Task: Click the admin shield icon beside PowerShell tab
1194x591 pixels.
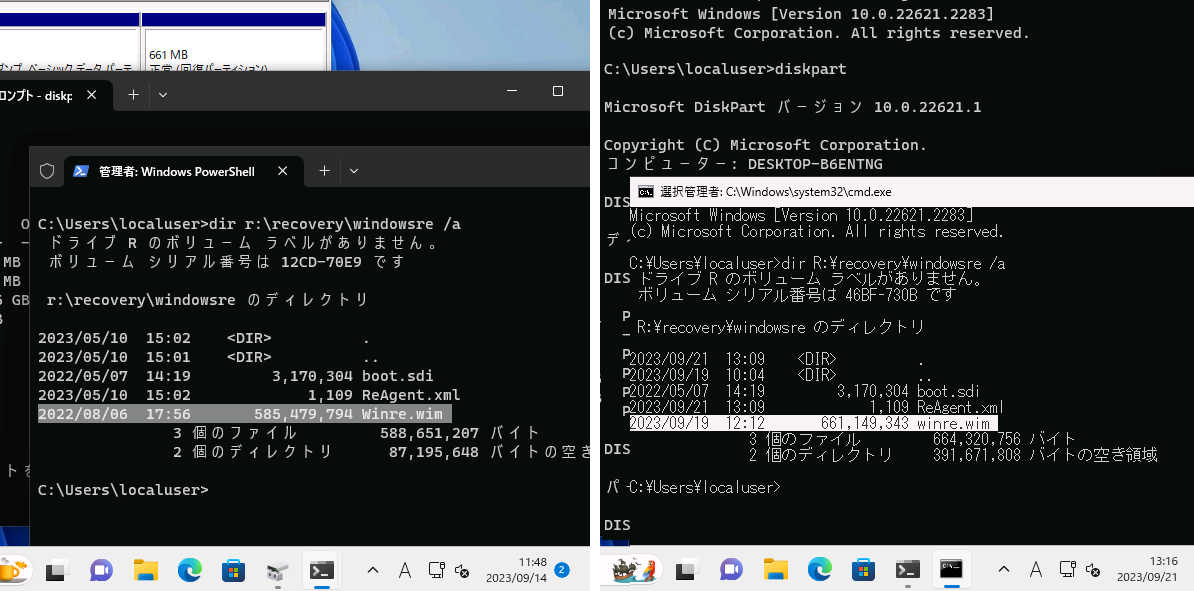Action: [46, 171]
